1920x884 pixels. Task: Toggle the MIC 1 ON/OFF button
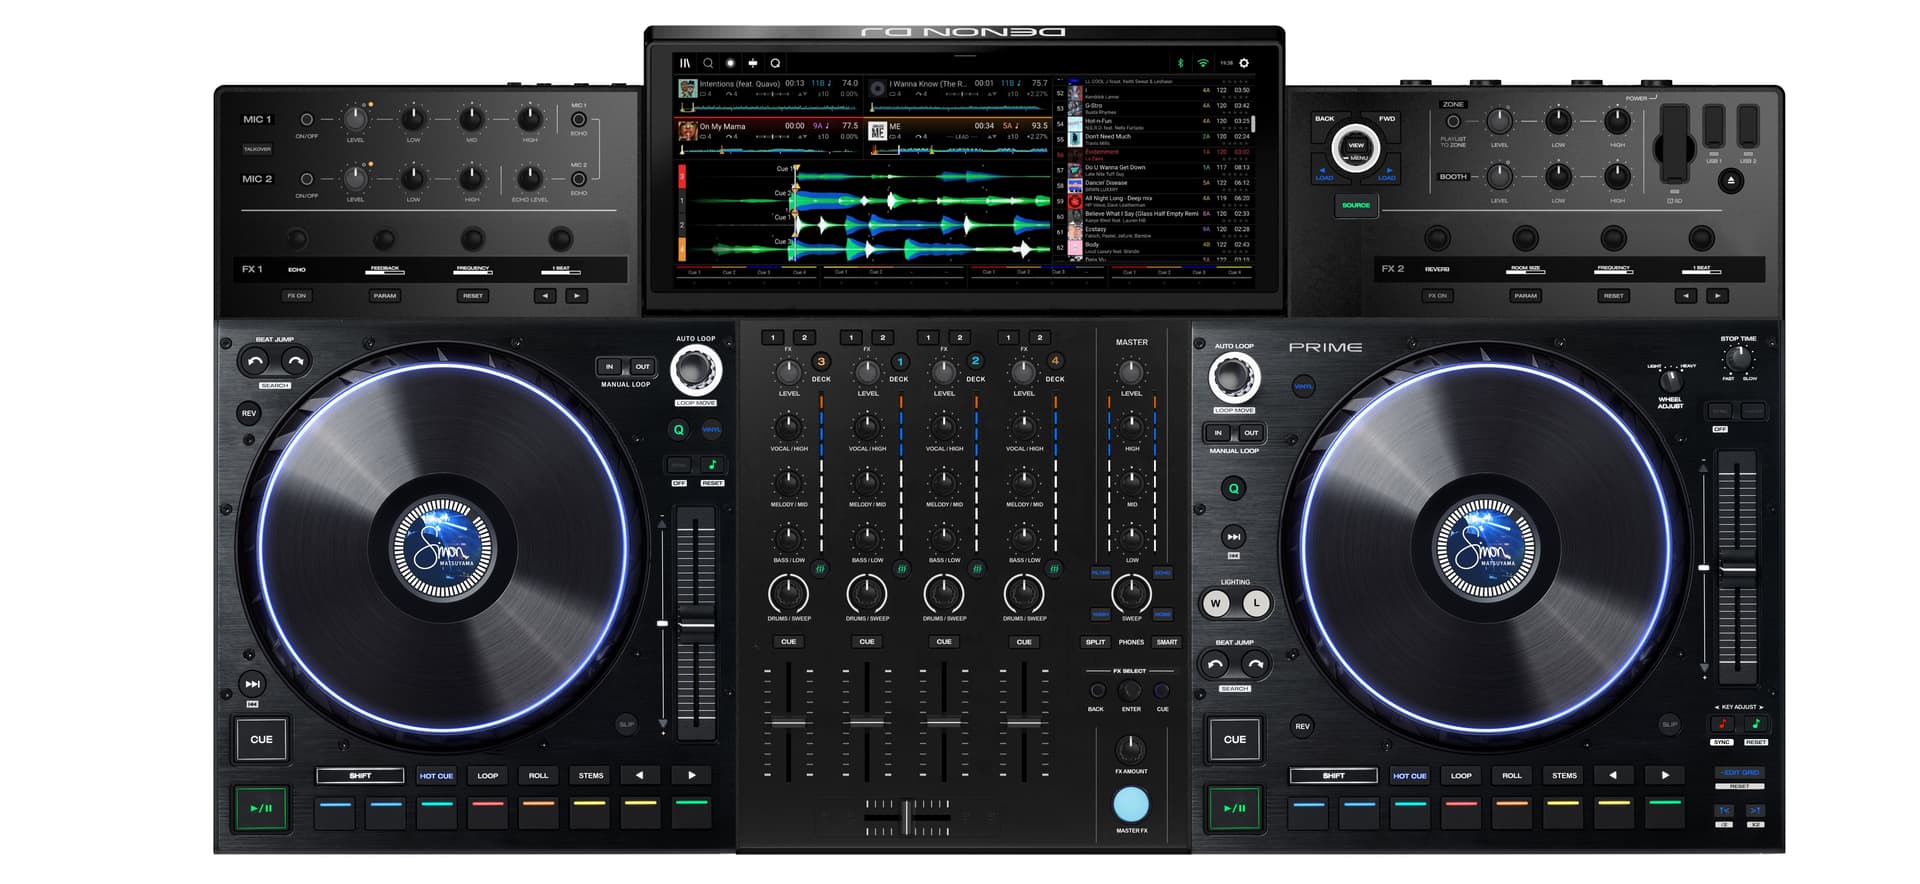[307, 120]
